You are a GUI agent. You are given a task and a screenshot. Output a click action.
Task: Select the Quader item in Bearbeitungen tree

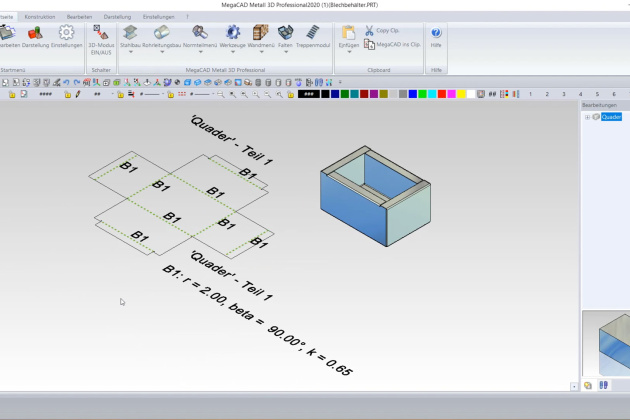point(611,117)
